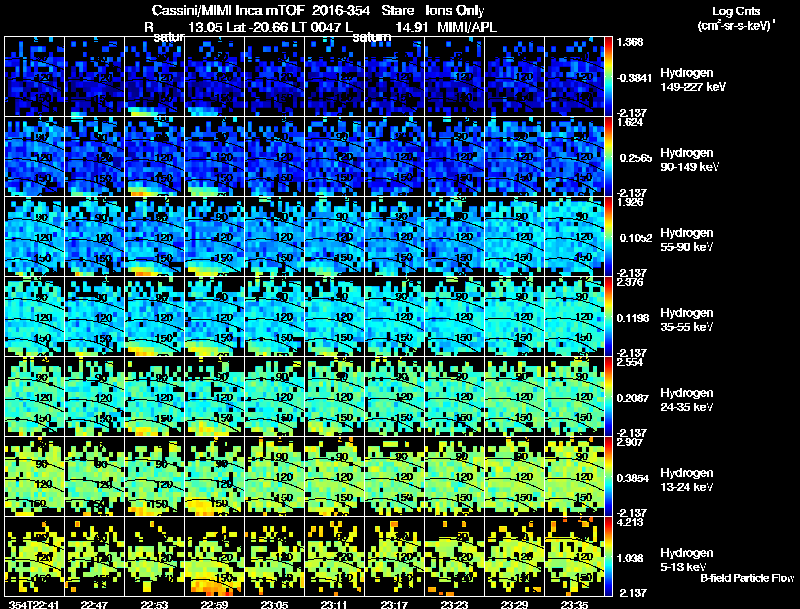Select the Hydrogen 55-90 keV label

click(687, 240)
